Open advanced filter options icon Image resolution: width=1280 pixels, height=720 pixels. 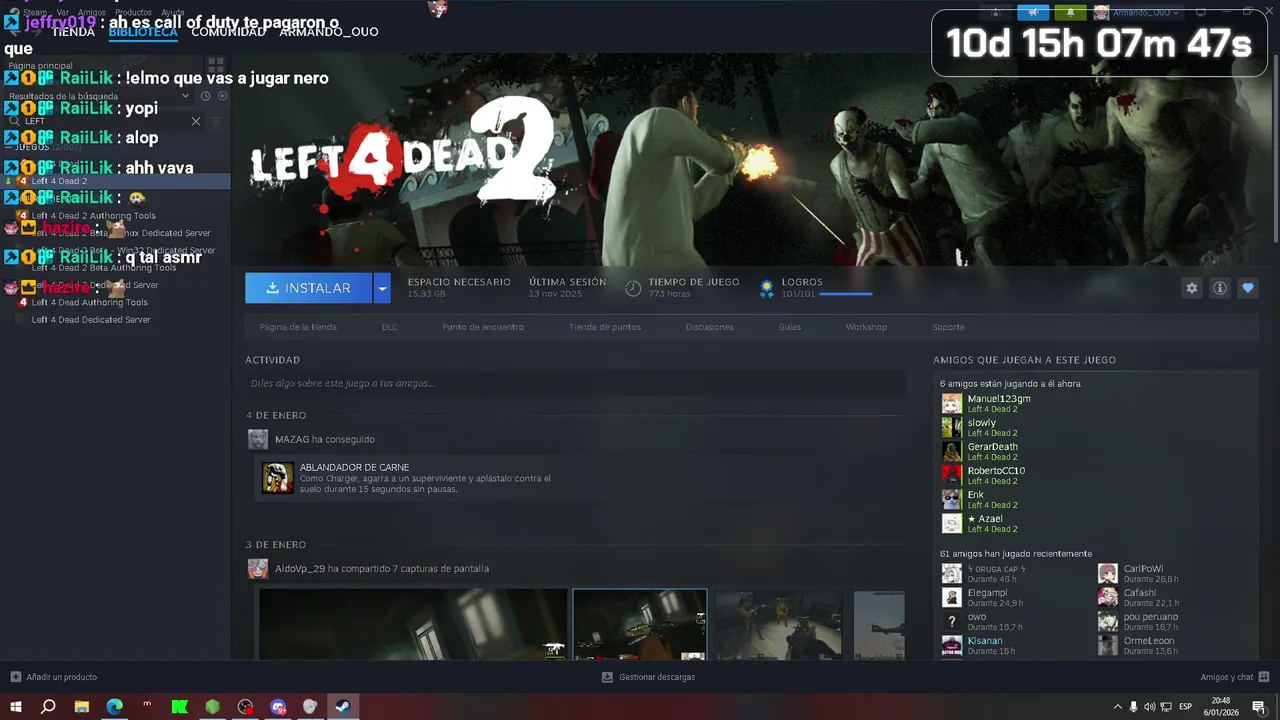click(215, 121)
